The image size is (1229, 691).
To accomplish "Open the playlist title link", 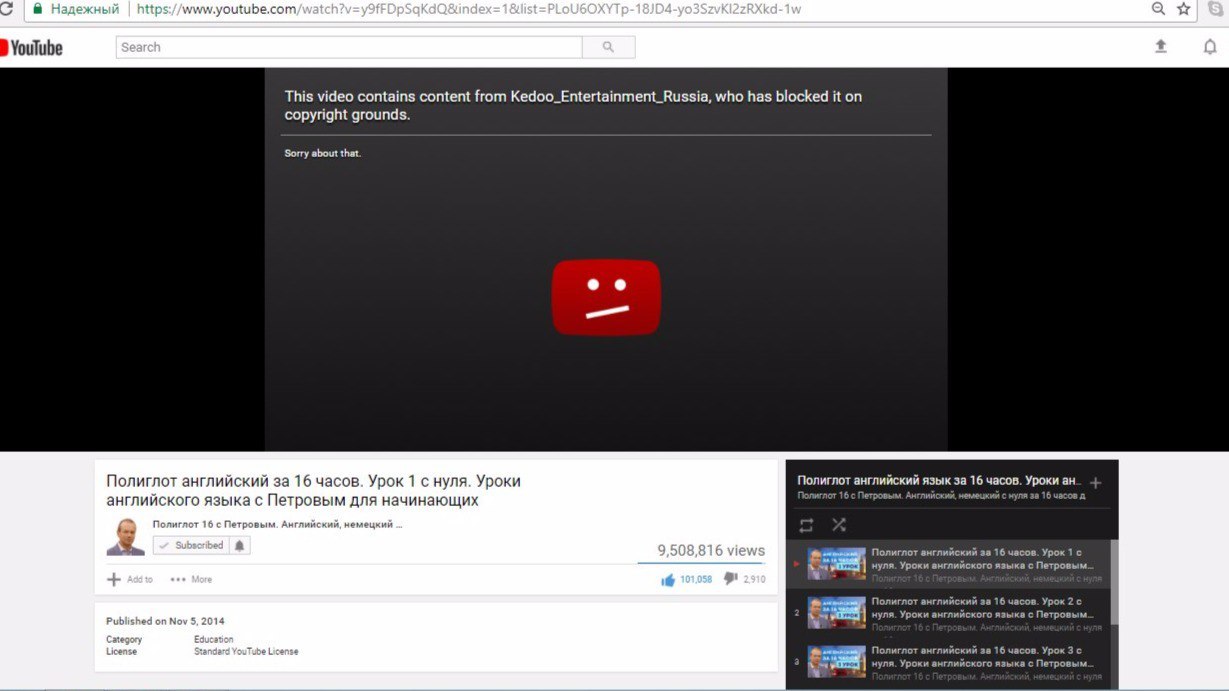I will click(939, 481).
